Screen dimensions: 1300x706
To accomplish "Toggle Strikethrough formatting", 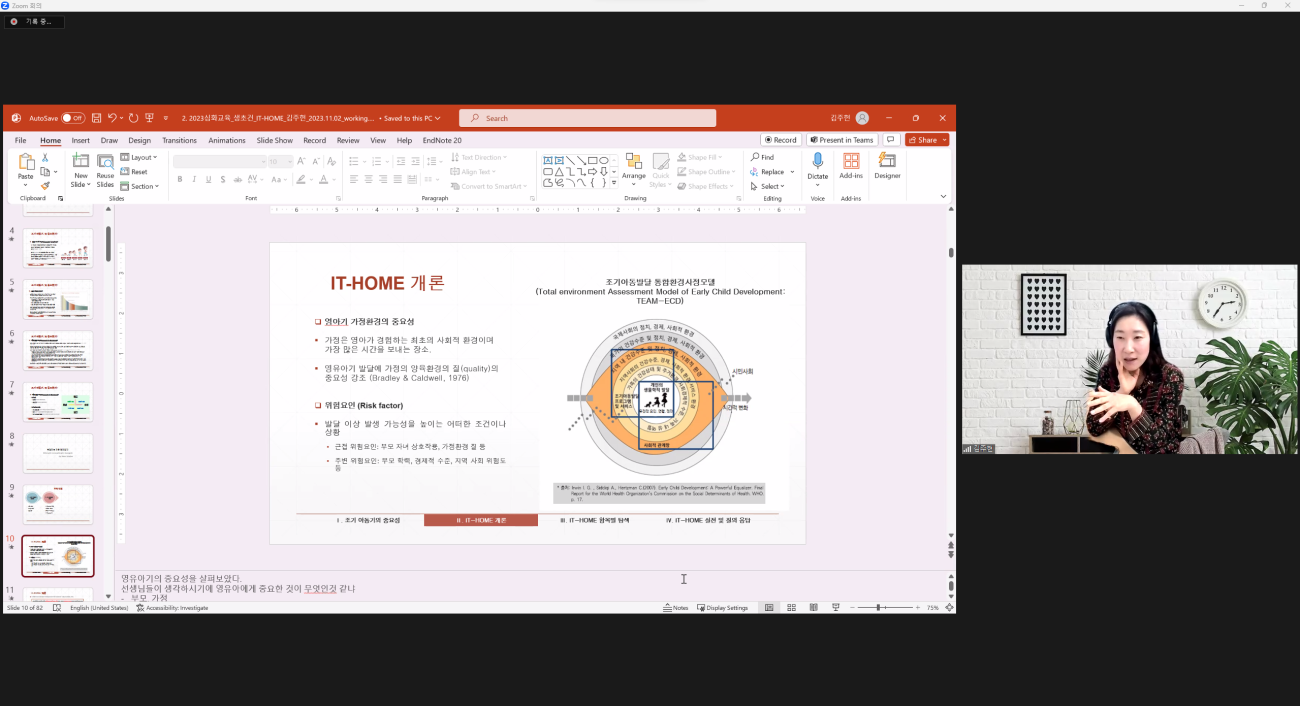I will [236, 179].
